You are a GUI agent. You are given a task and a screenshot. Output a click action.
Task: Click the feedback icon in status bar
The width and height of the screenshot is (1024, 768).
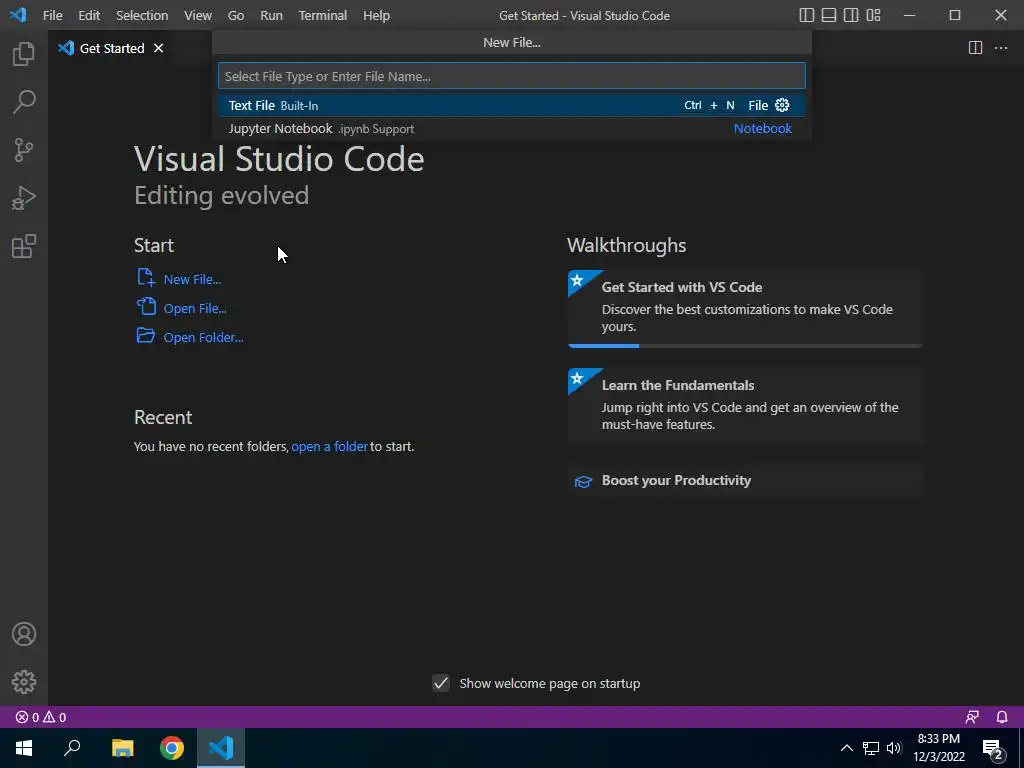pos(972,717)
